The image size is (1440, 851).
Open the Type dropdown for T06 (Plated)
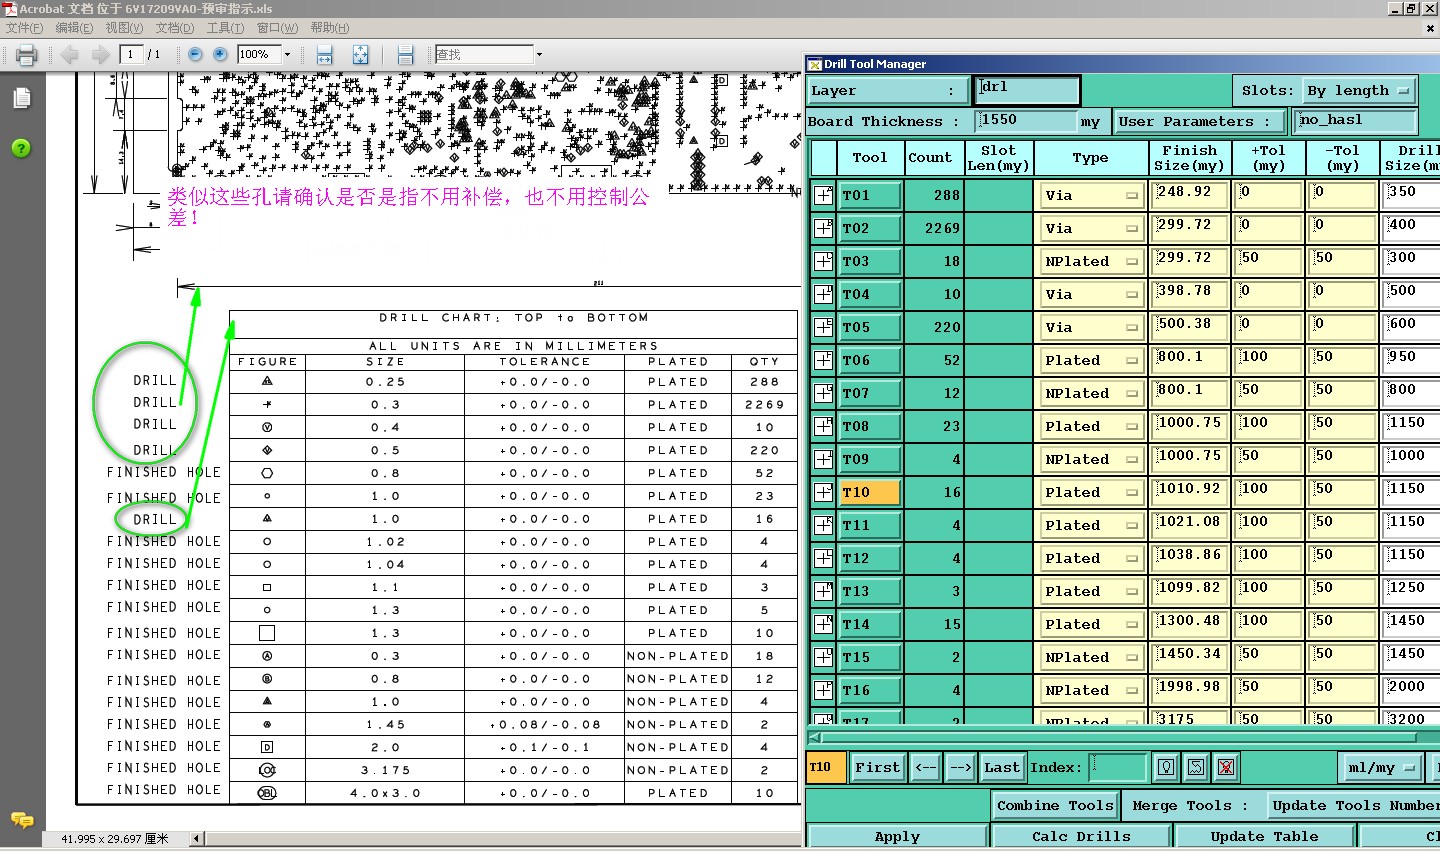1091,360
